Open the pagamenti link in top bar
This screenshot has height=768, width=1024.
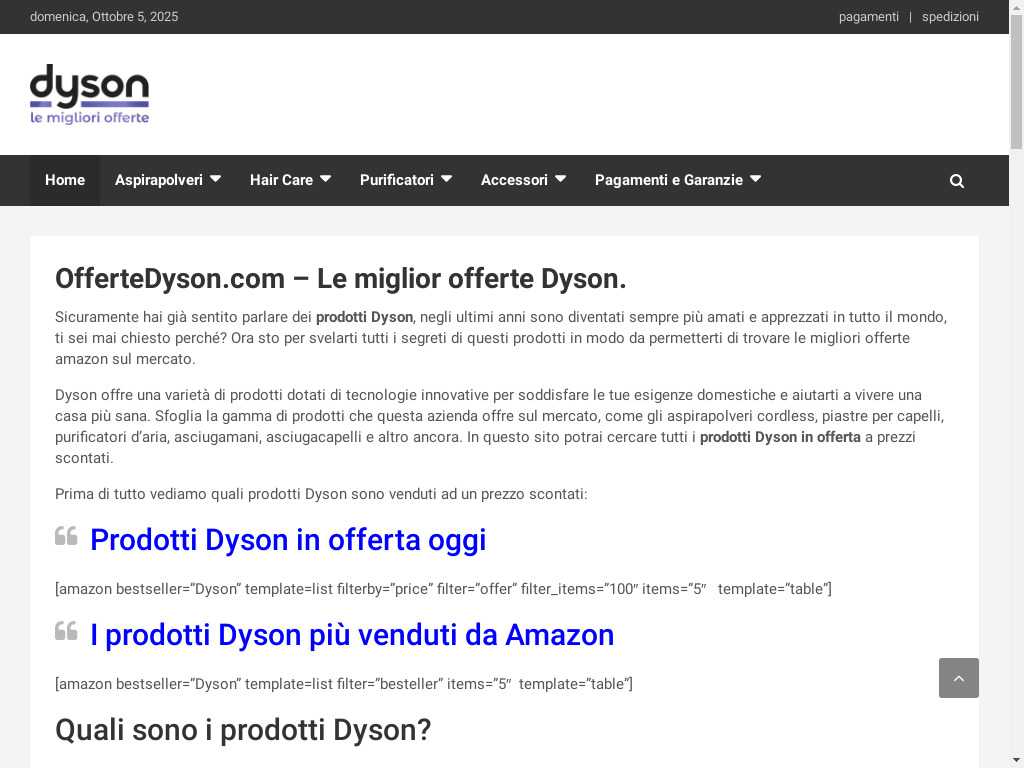pos(868,17)
